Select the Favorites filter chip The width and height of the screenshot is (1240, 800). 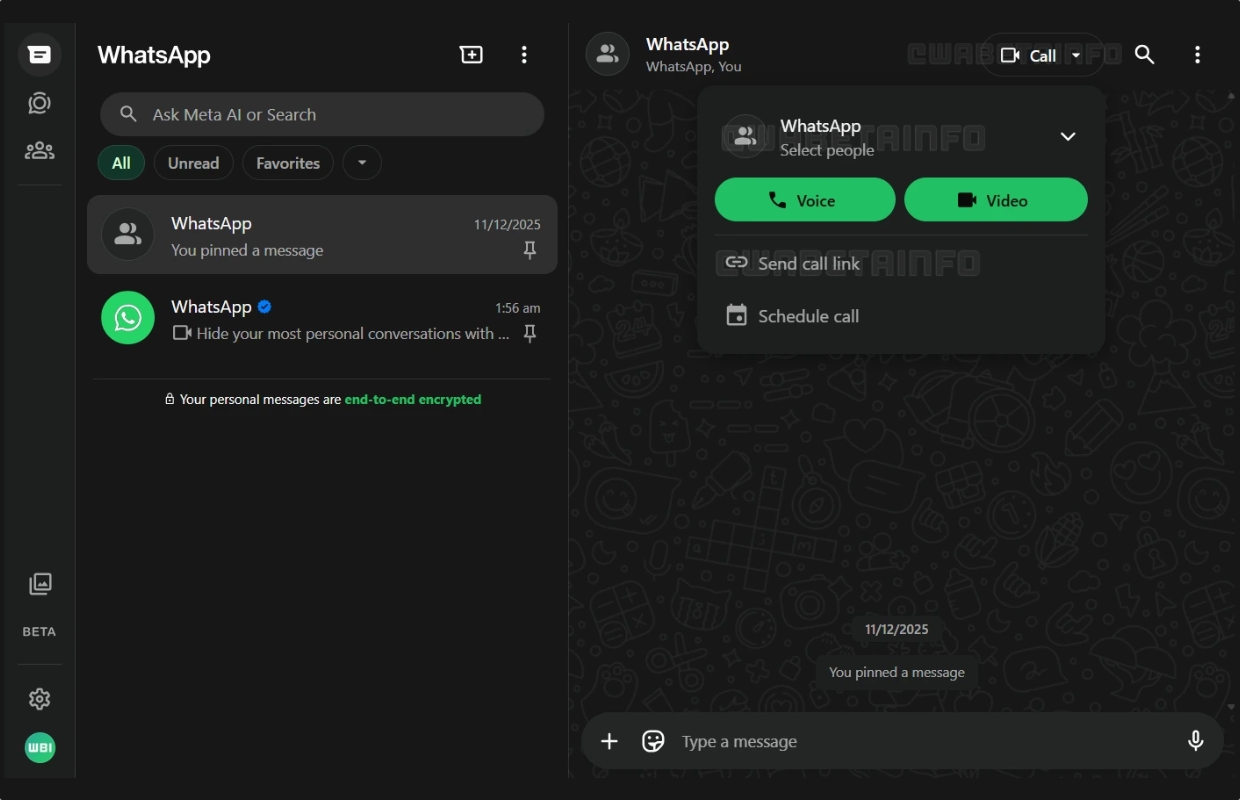tap(288, 163)
